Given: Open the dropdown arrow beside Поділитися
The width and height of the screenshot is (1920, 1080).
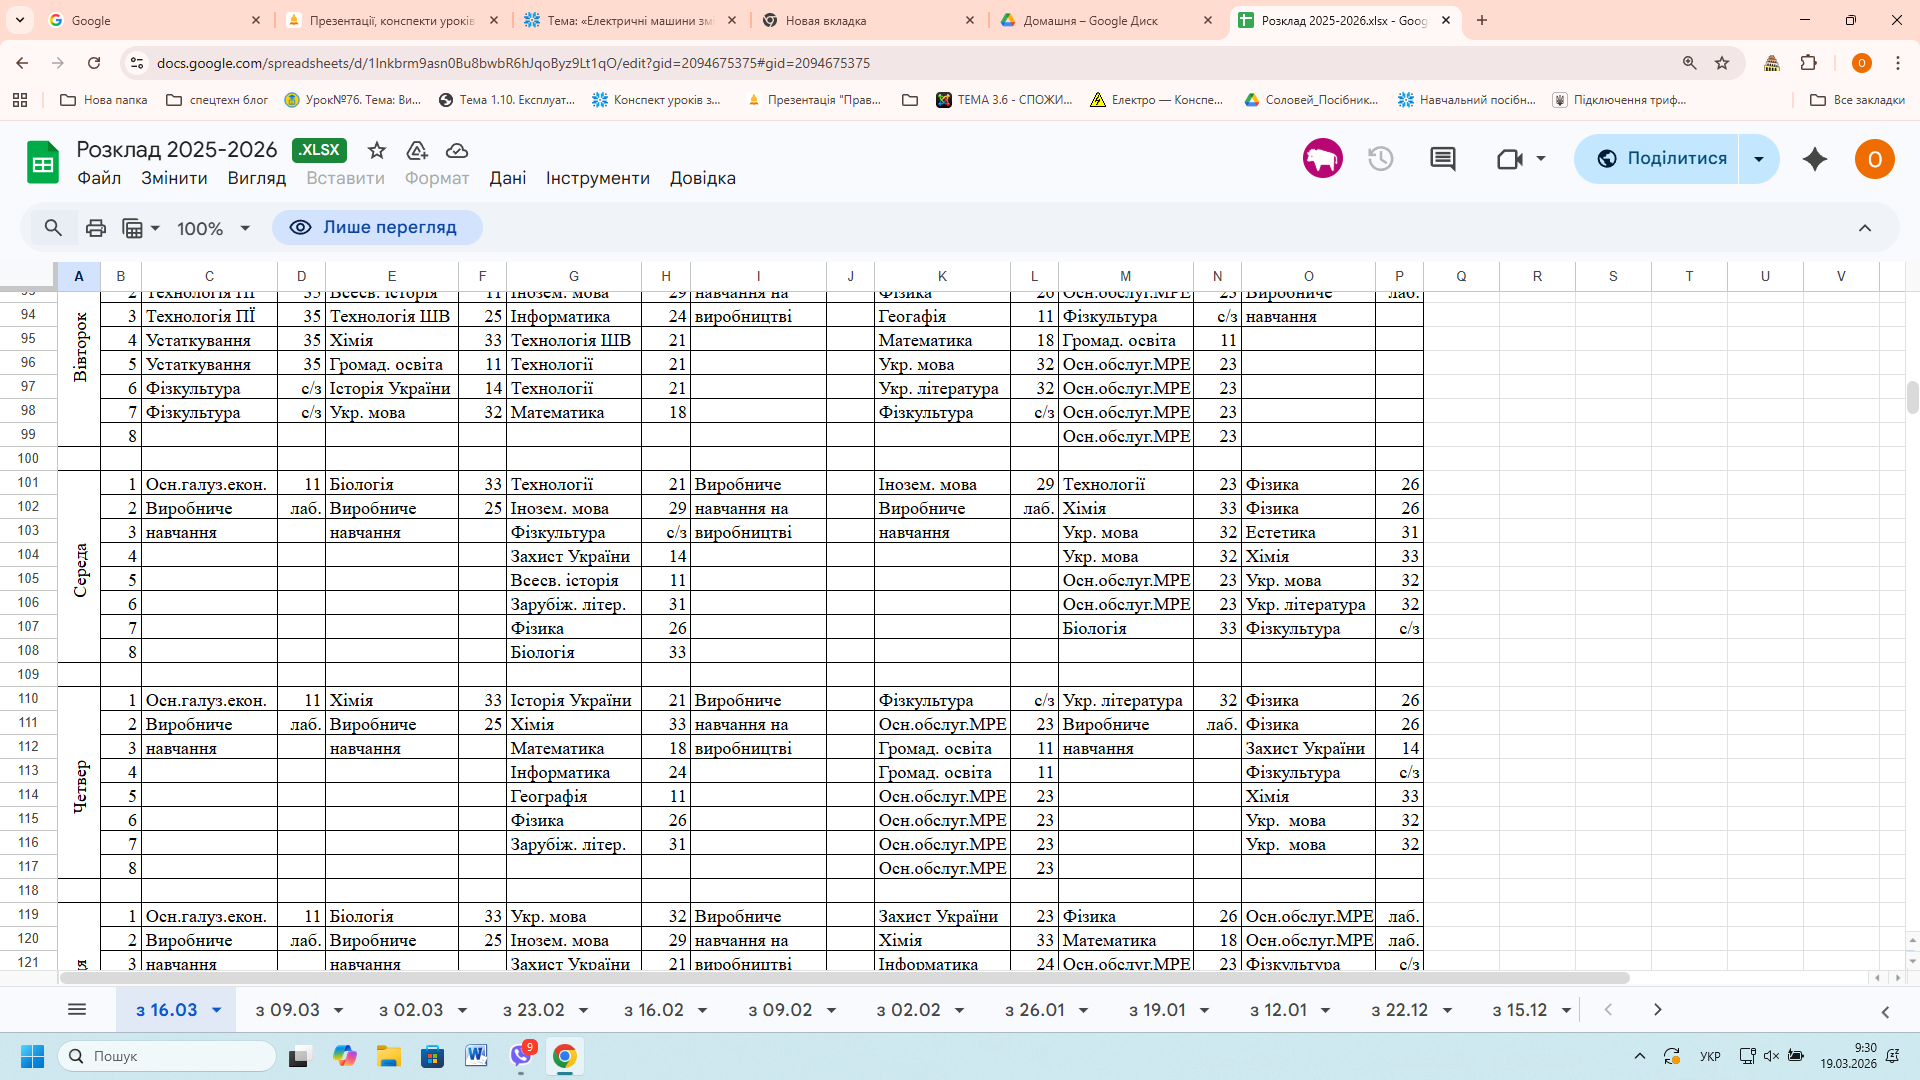Looking at the screenshot, I should (1759, 159).
